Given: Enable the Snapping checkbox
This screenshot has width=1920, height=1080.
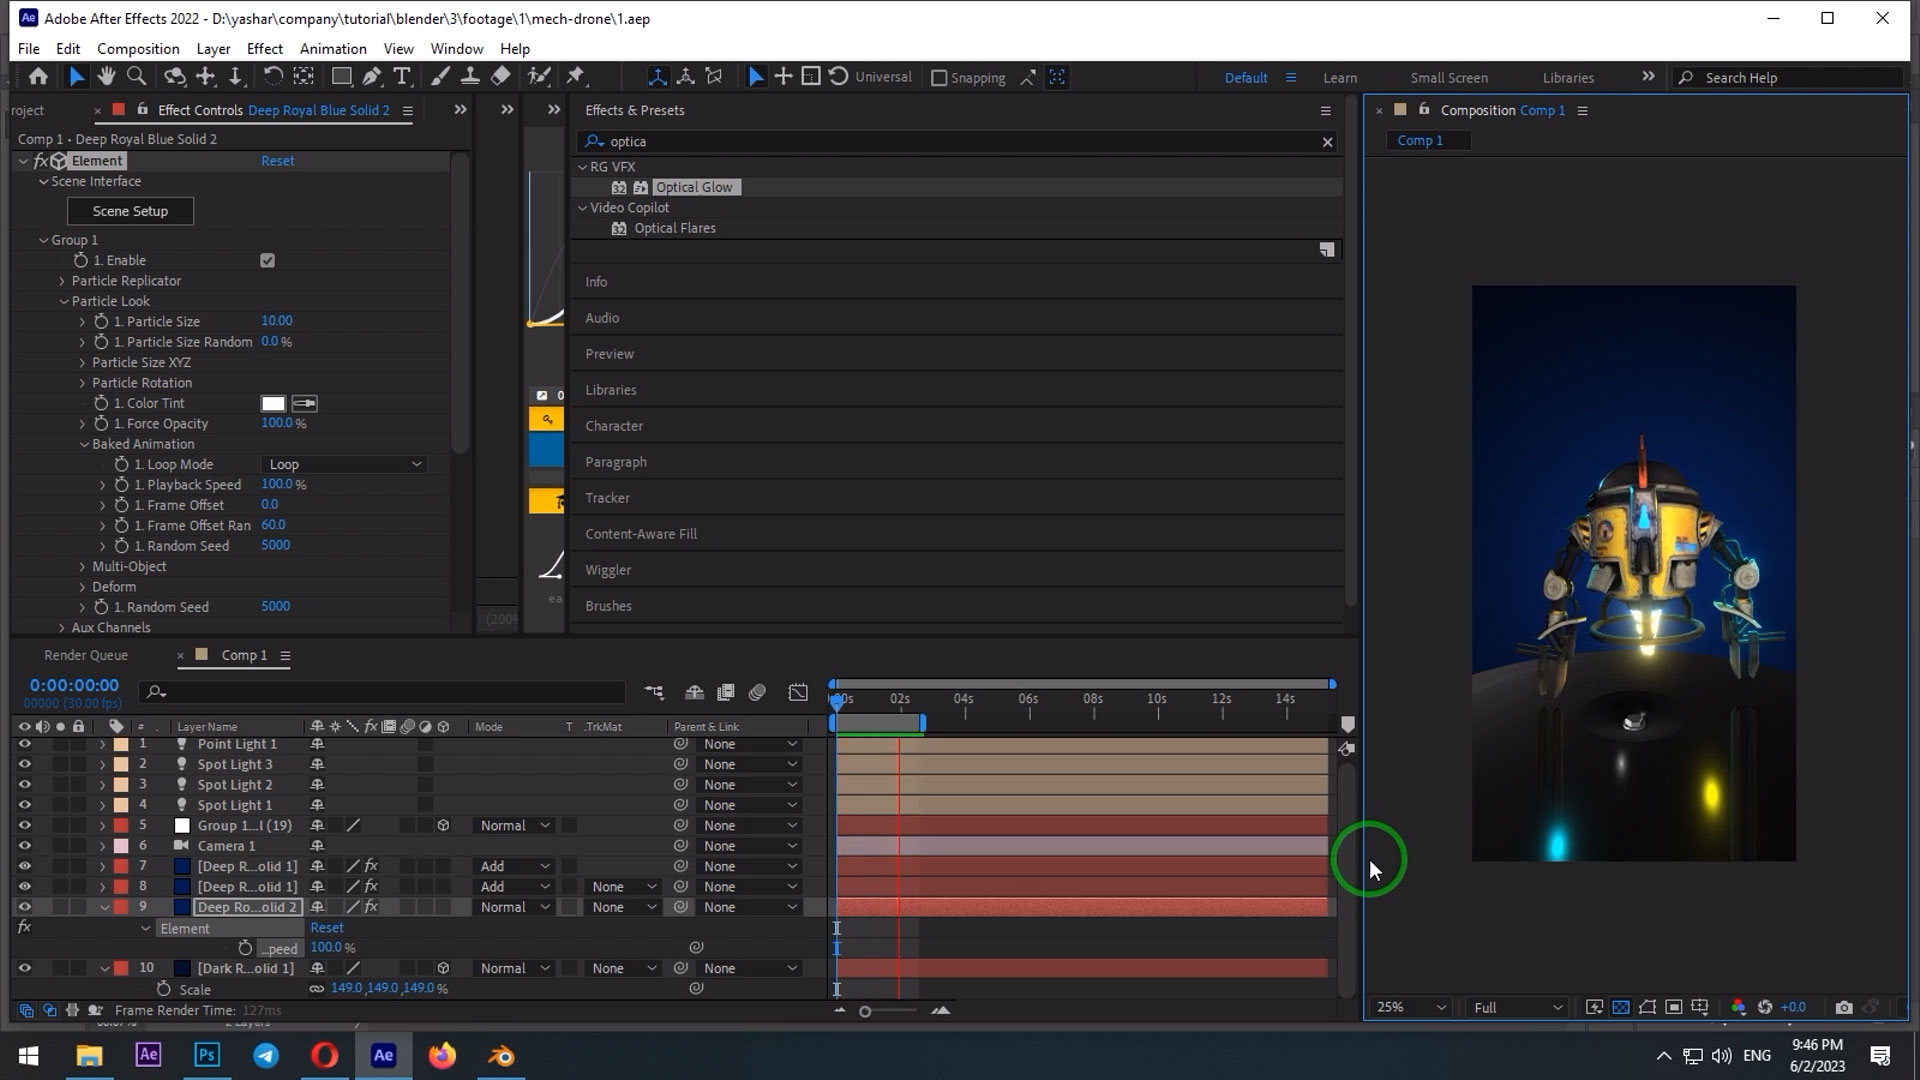Looking at the screenshot, I should 939,78.
